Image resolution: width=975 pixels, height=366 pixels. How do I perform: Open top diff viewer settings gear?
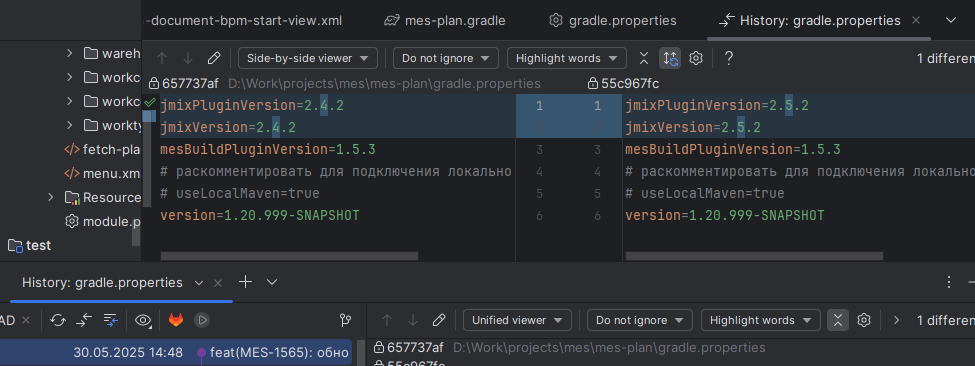coord(696,58)
